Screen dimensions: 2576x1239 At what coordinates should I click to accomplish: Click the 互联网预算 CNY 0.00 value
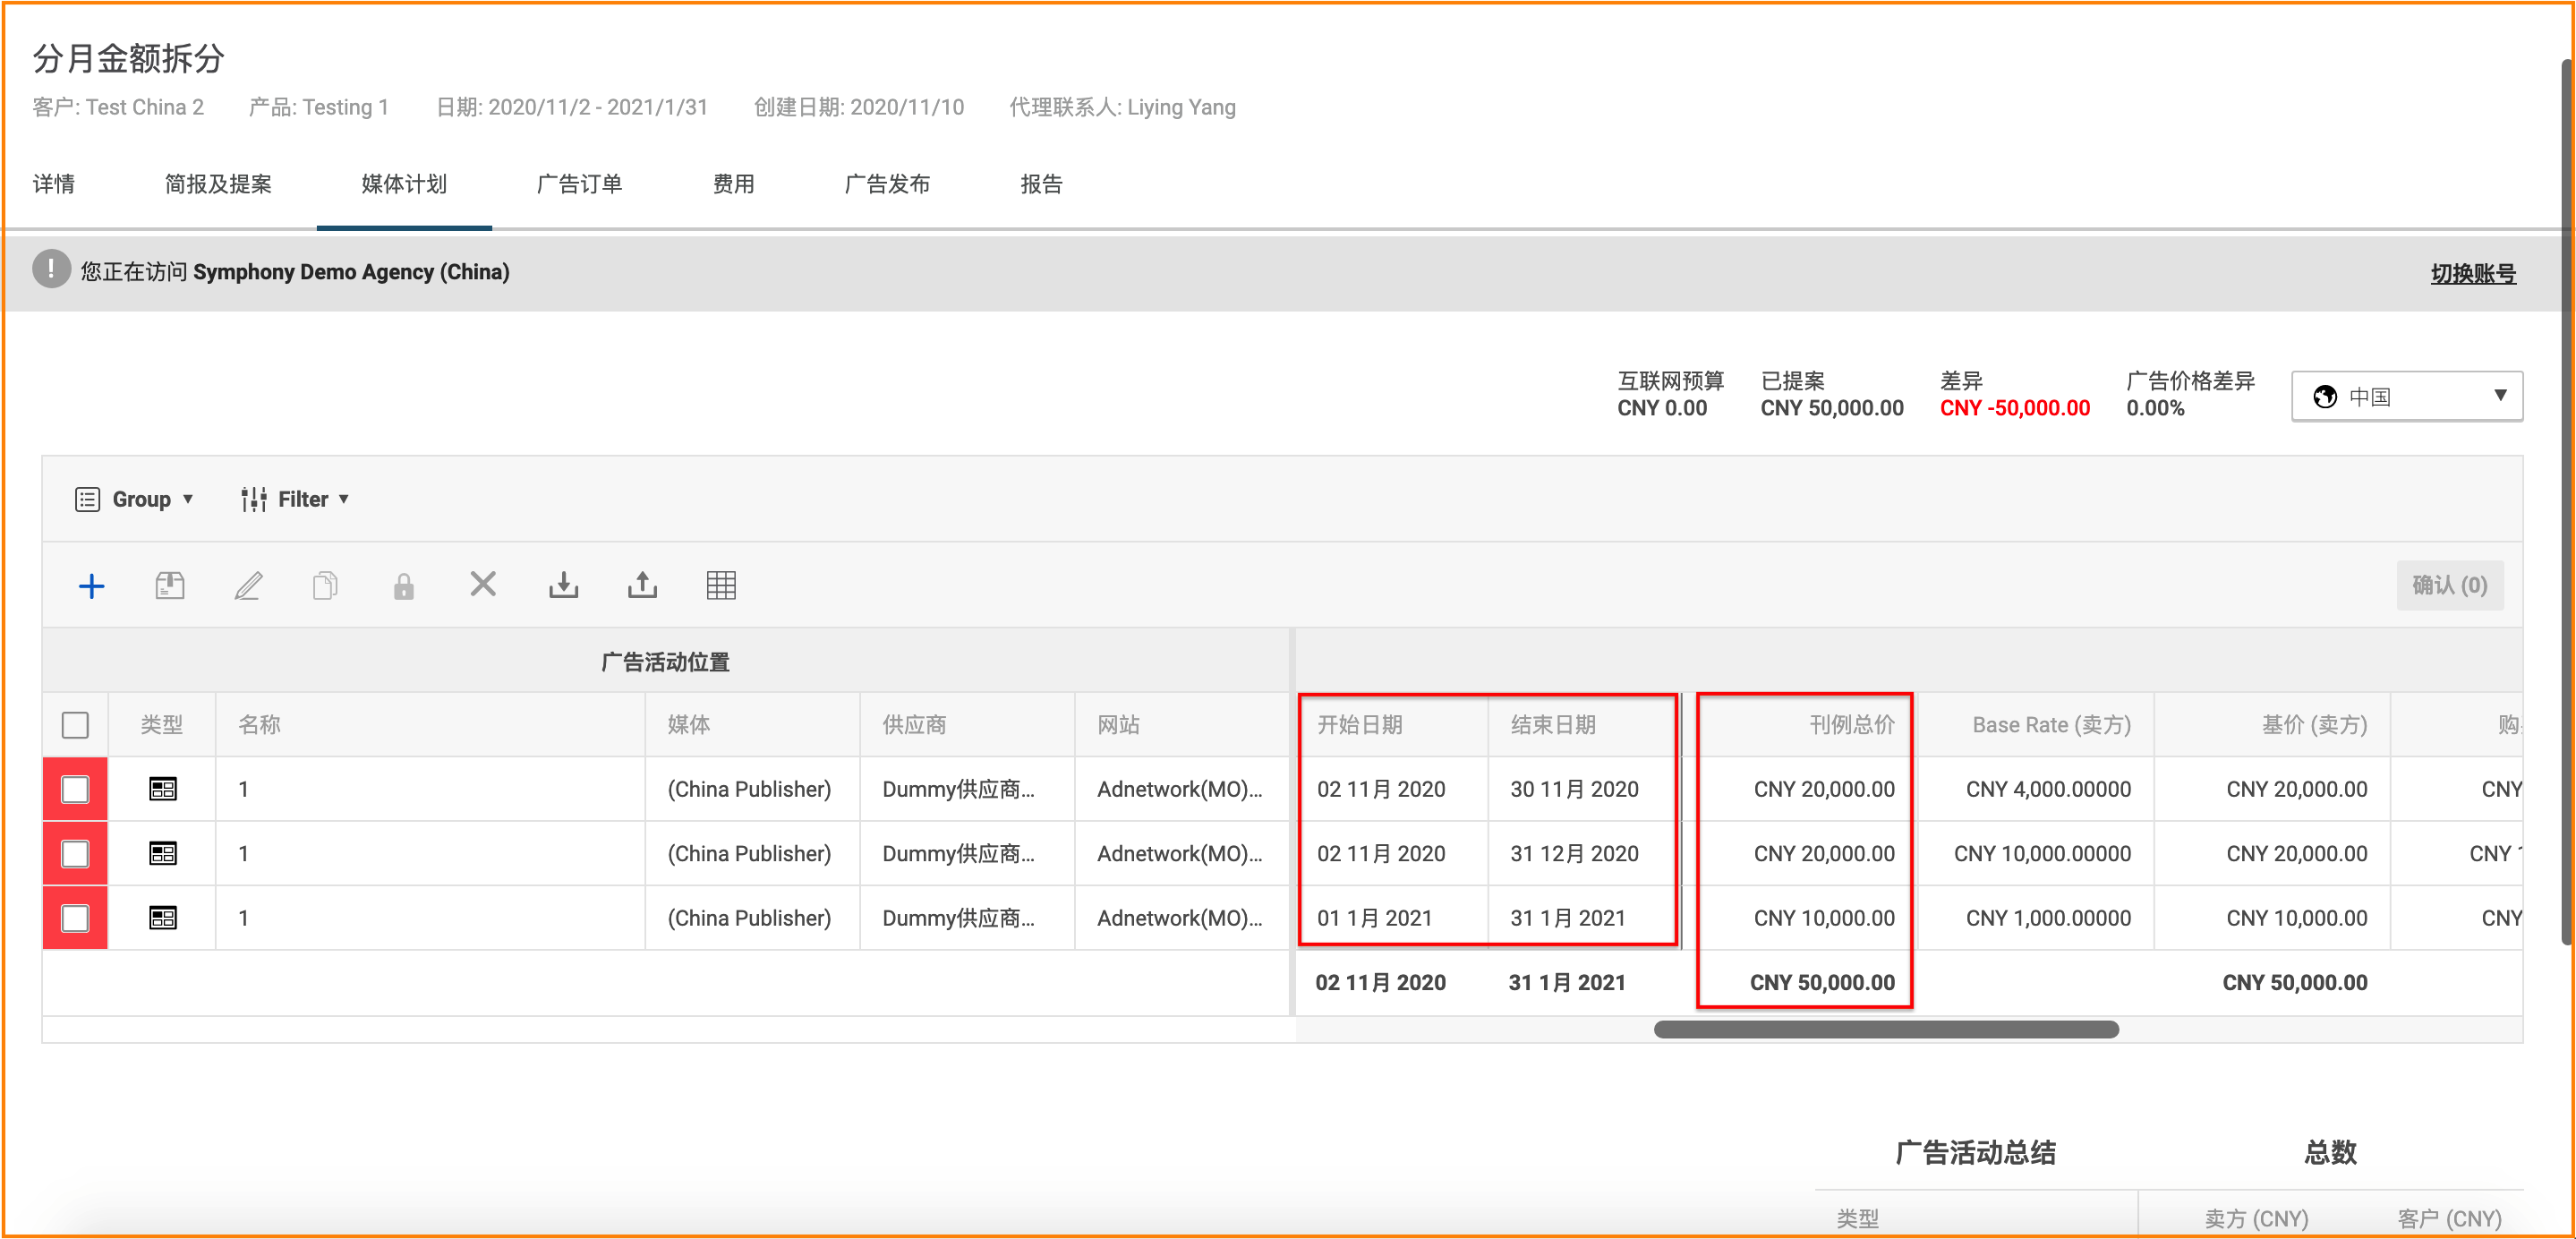[x=1662, y=408]
